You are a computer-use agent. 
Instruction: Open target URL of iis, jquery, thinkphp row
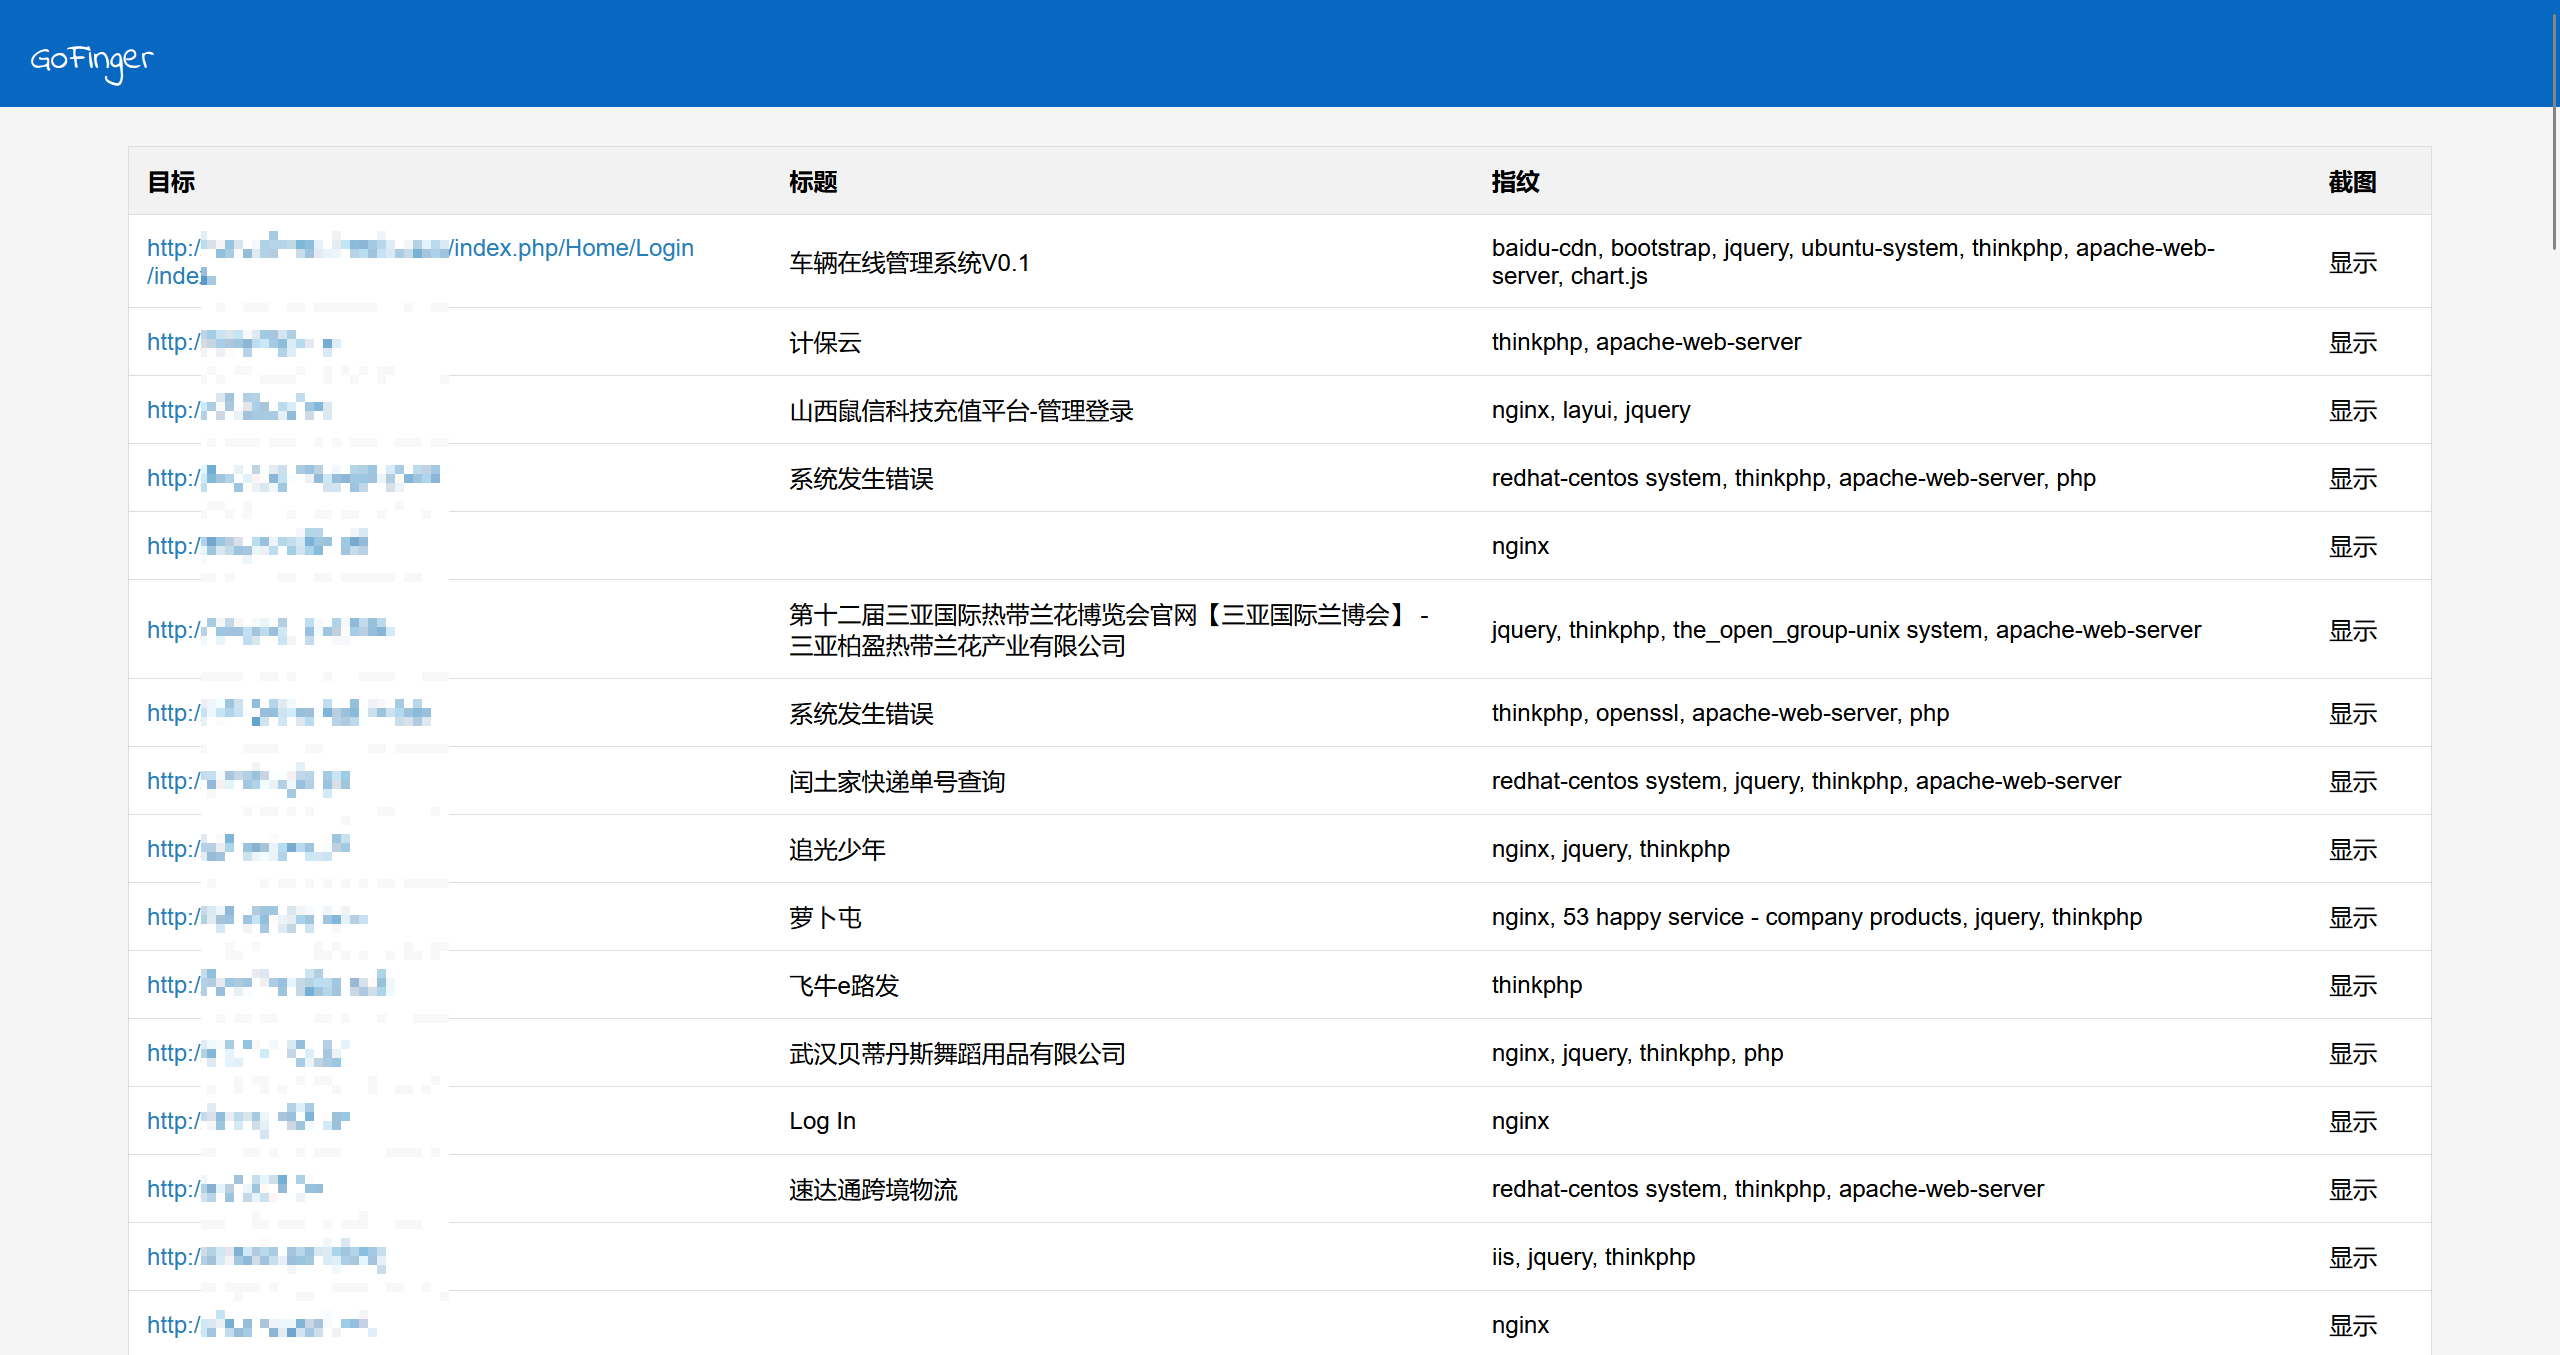pyautogui.click(x=266, y=1257)
